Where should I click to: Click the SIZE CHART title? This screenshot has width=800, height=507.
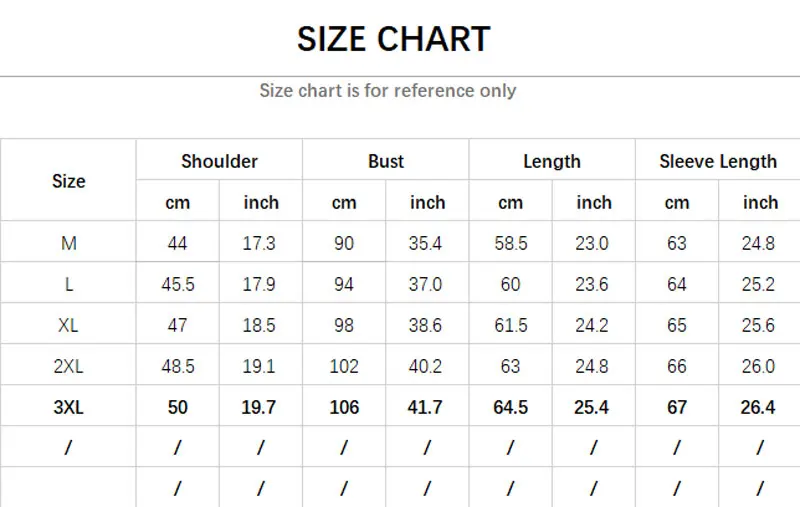point(393,39)
